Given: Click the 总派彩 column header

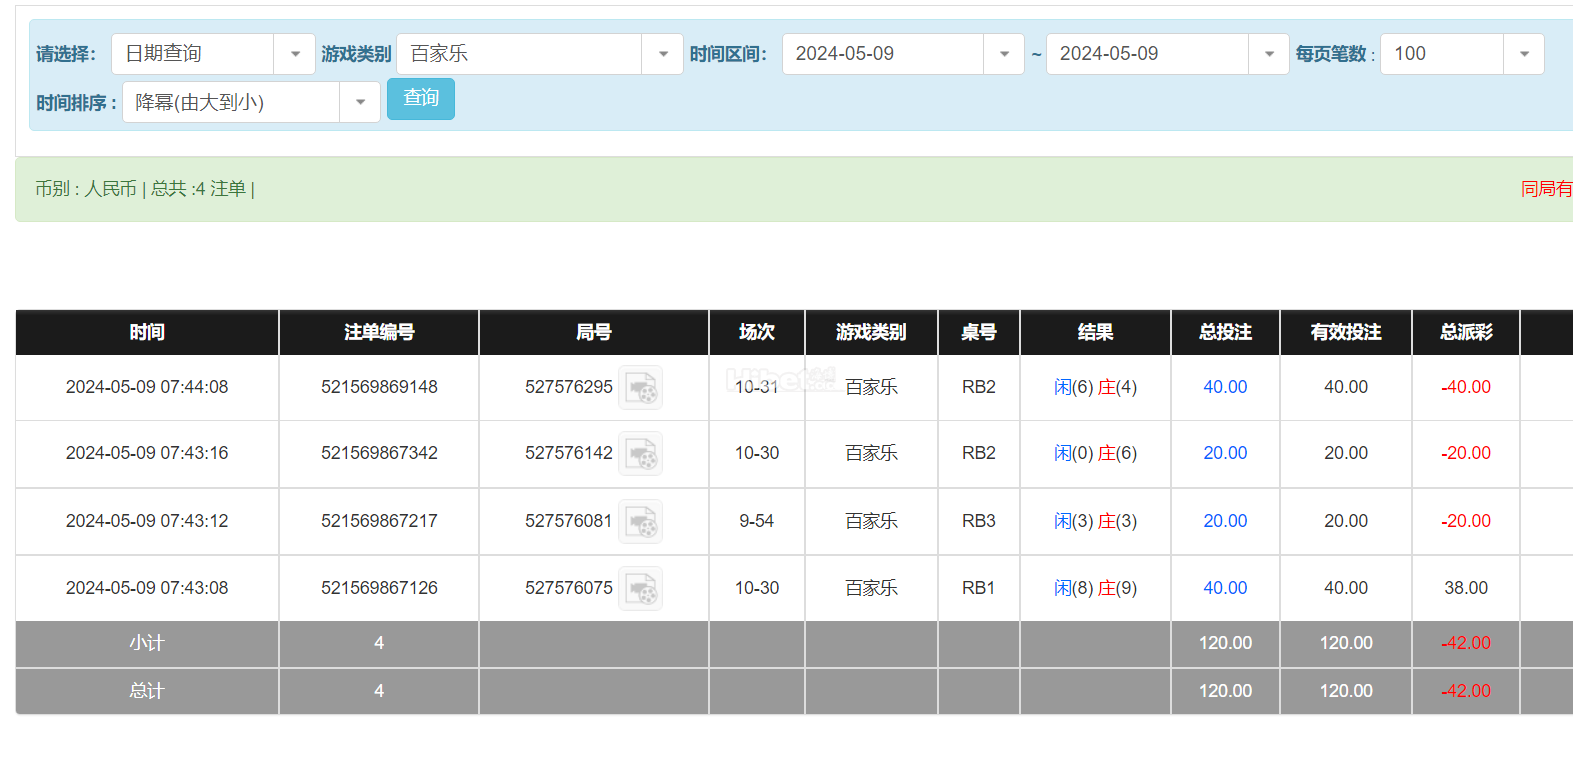Looking at the screenshot, I should pyautogui.click(x=1466, y=332).
